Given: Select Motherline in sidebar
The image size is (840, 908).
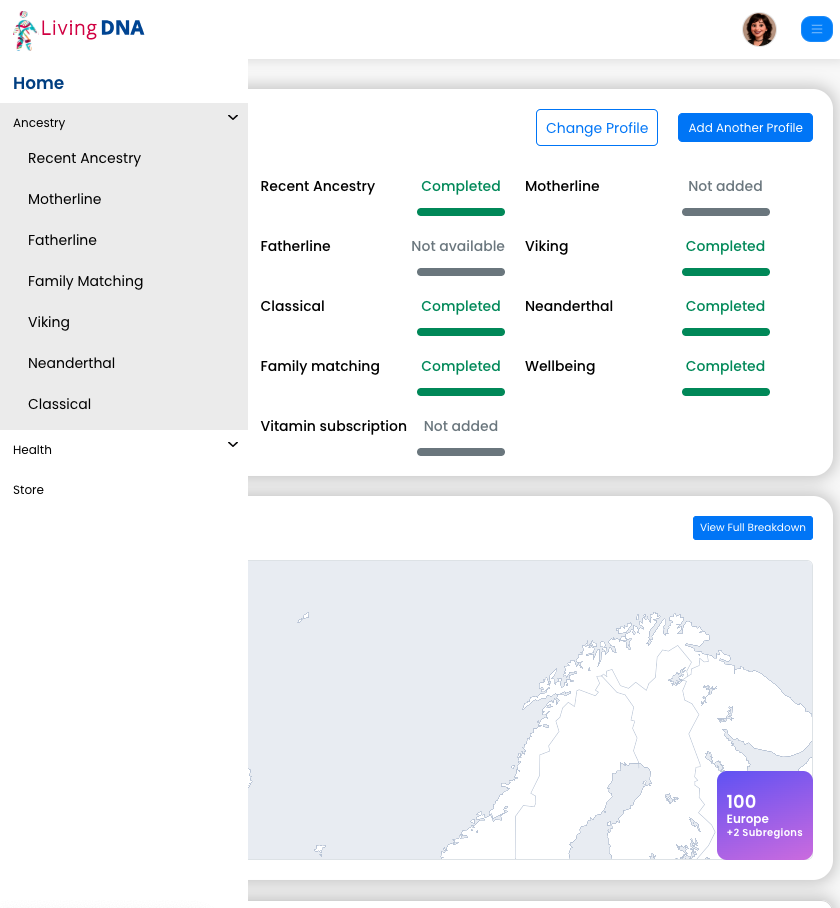Looking at the screenshot, I should (x=64, y=199).
